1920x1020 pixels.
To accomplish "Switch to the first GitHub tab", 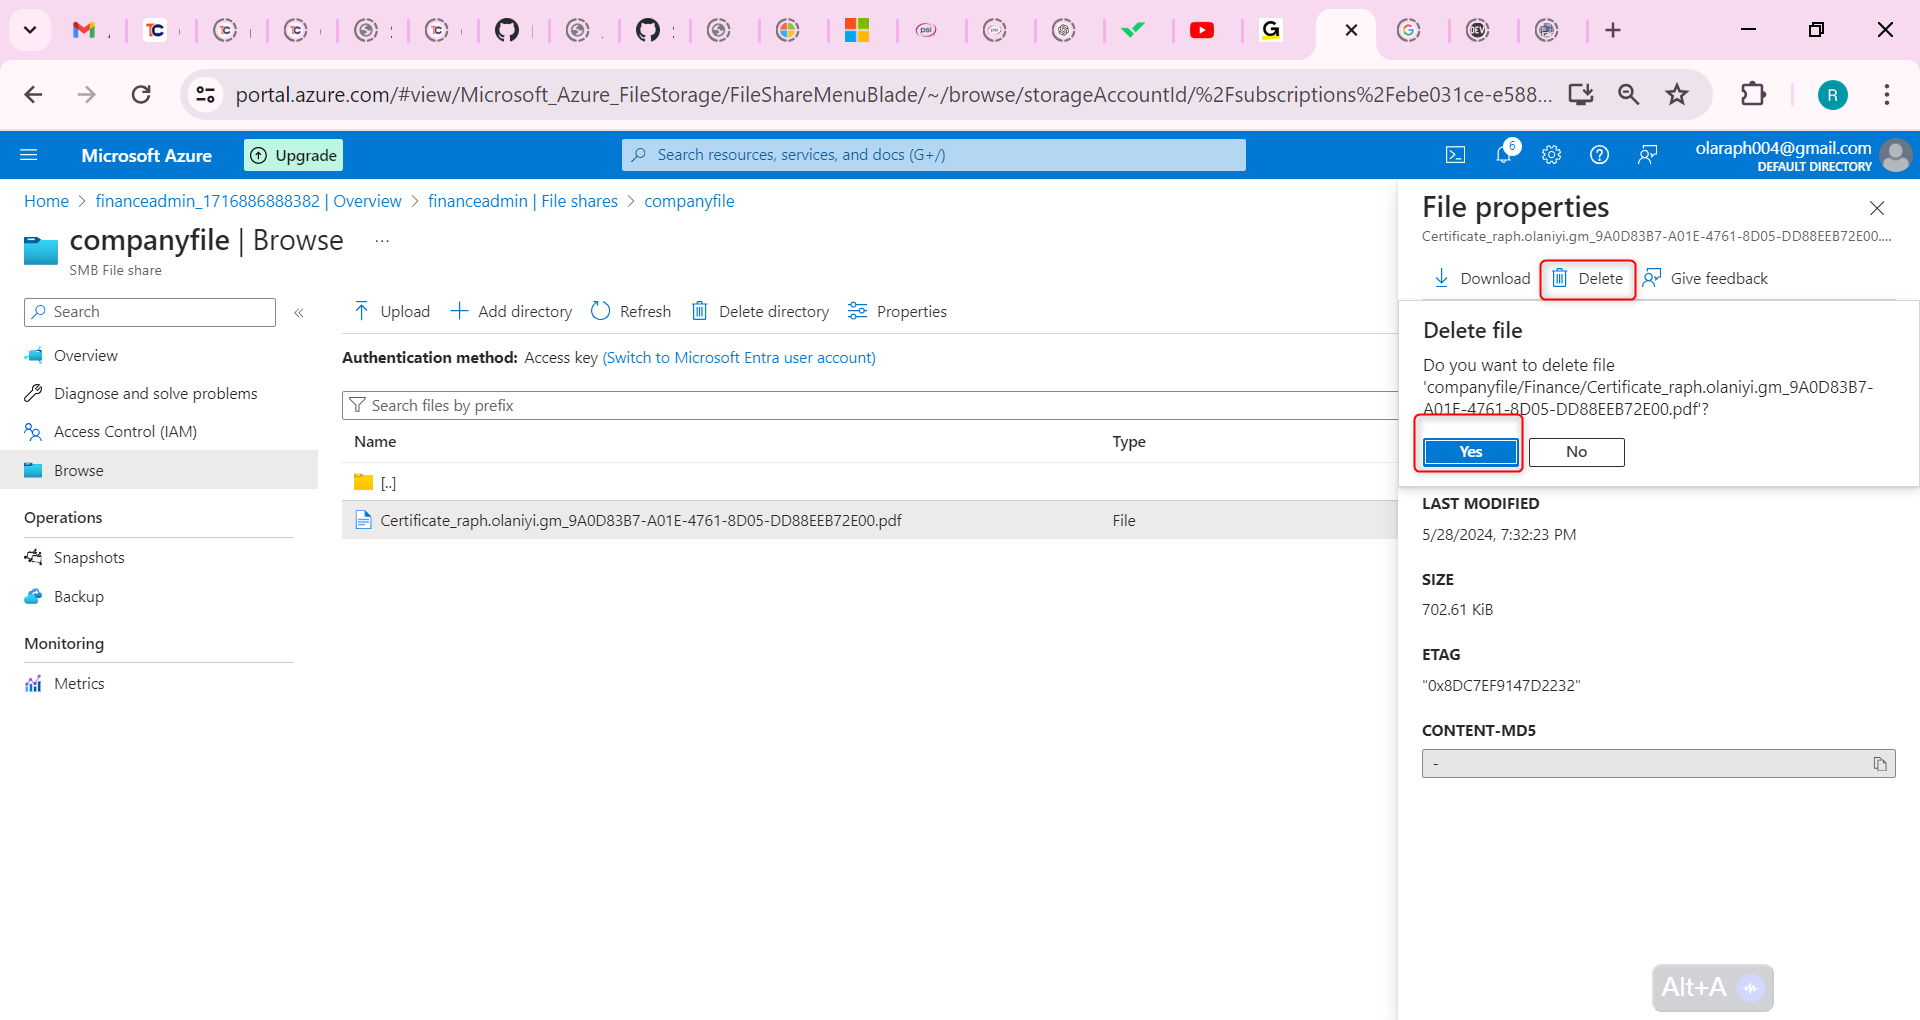I will tap(507, 30).
